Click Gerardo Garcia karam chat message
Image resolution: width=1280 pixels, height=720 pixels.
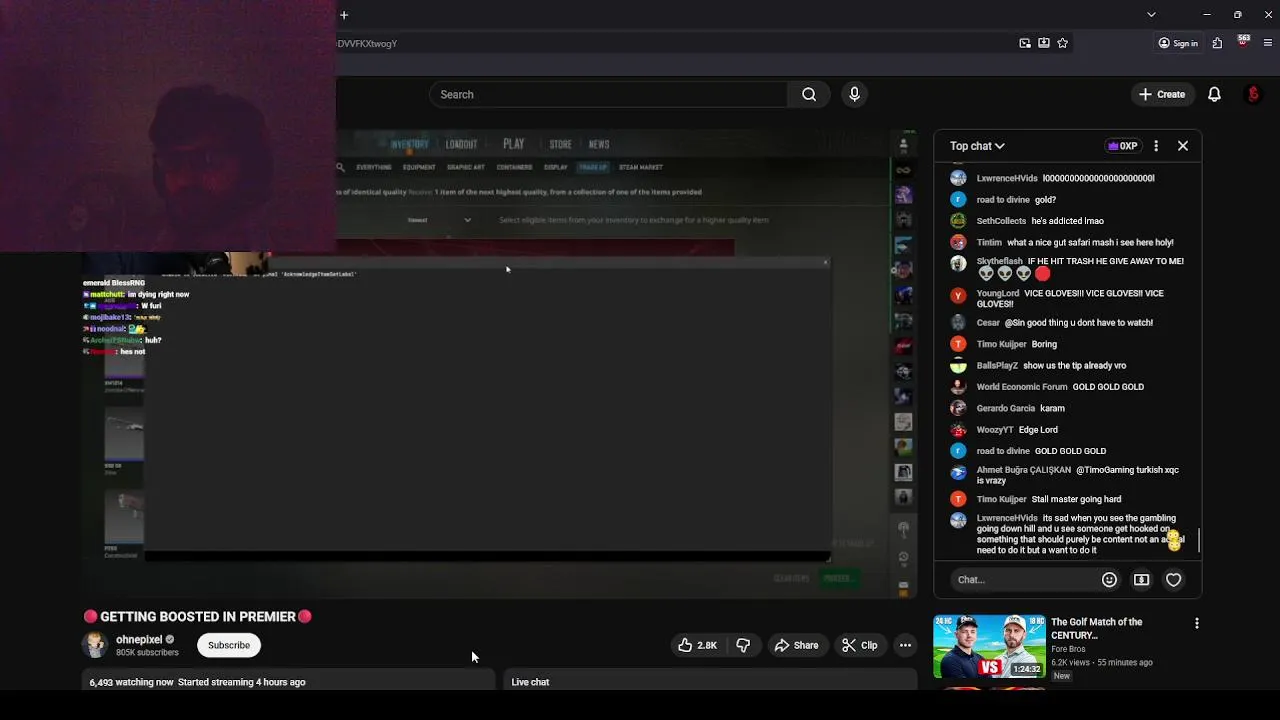1066,408
